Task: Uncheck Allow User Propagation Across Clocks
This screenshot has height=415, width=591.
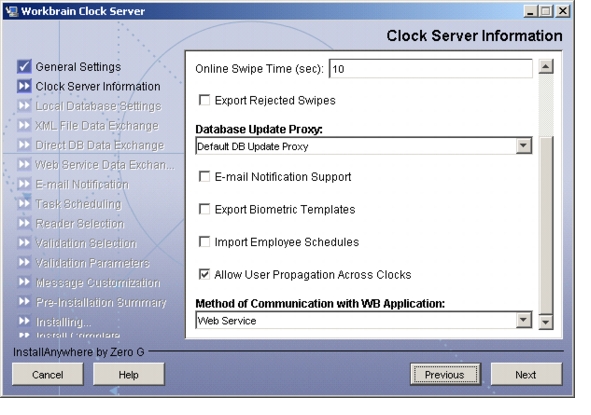Action: tap(204, 274)
